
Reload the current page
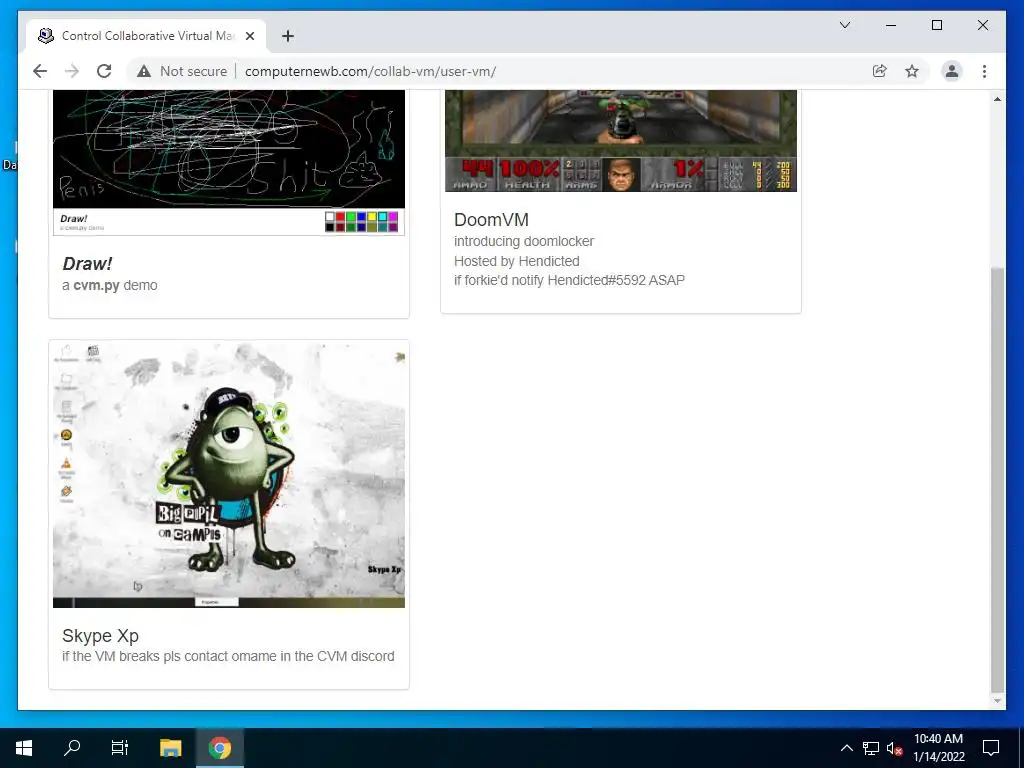(x=104, y=71)
